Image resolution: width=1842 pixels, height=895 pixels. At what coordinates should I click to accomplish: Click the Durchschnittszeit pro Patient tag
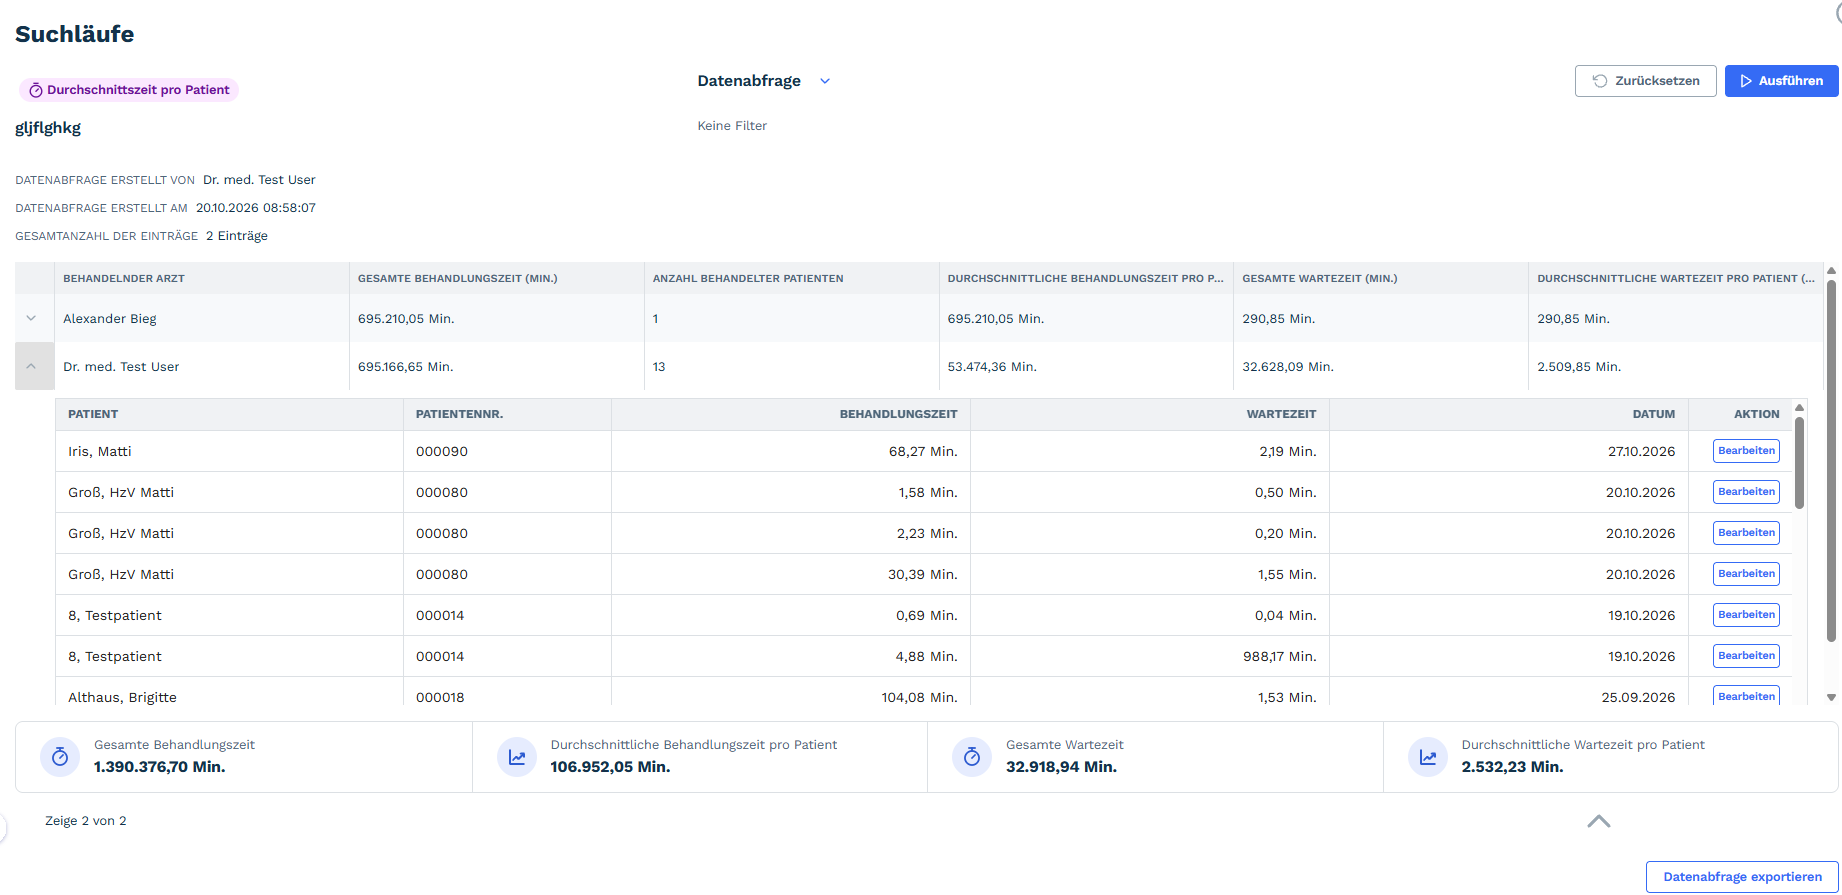(x=129, y=90)
